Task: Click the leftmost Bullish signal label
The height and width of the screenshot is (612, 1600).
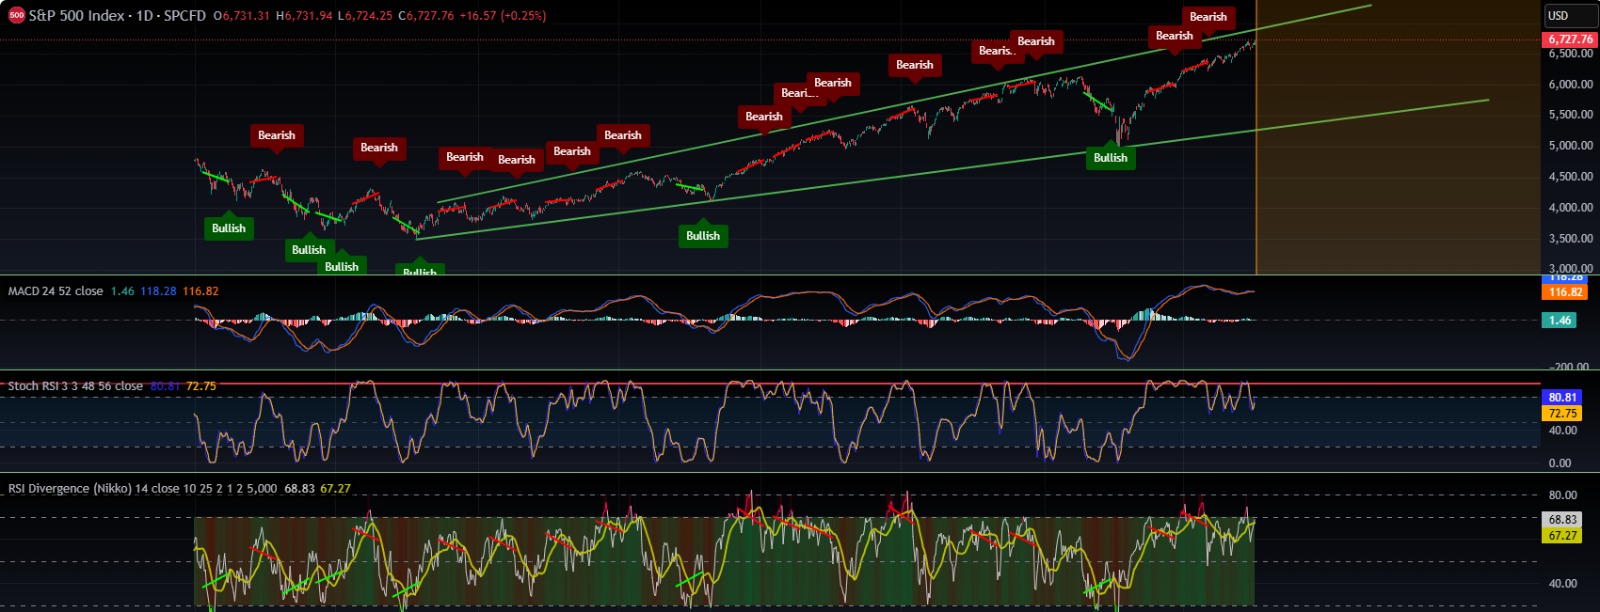Action: (x=228, y=229)
